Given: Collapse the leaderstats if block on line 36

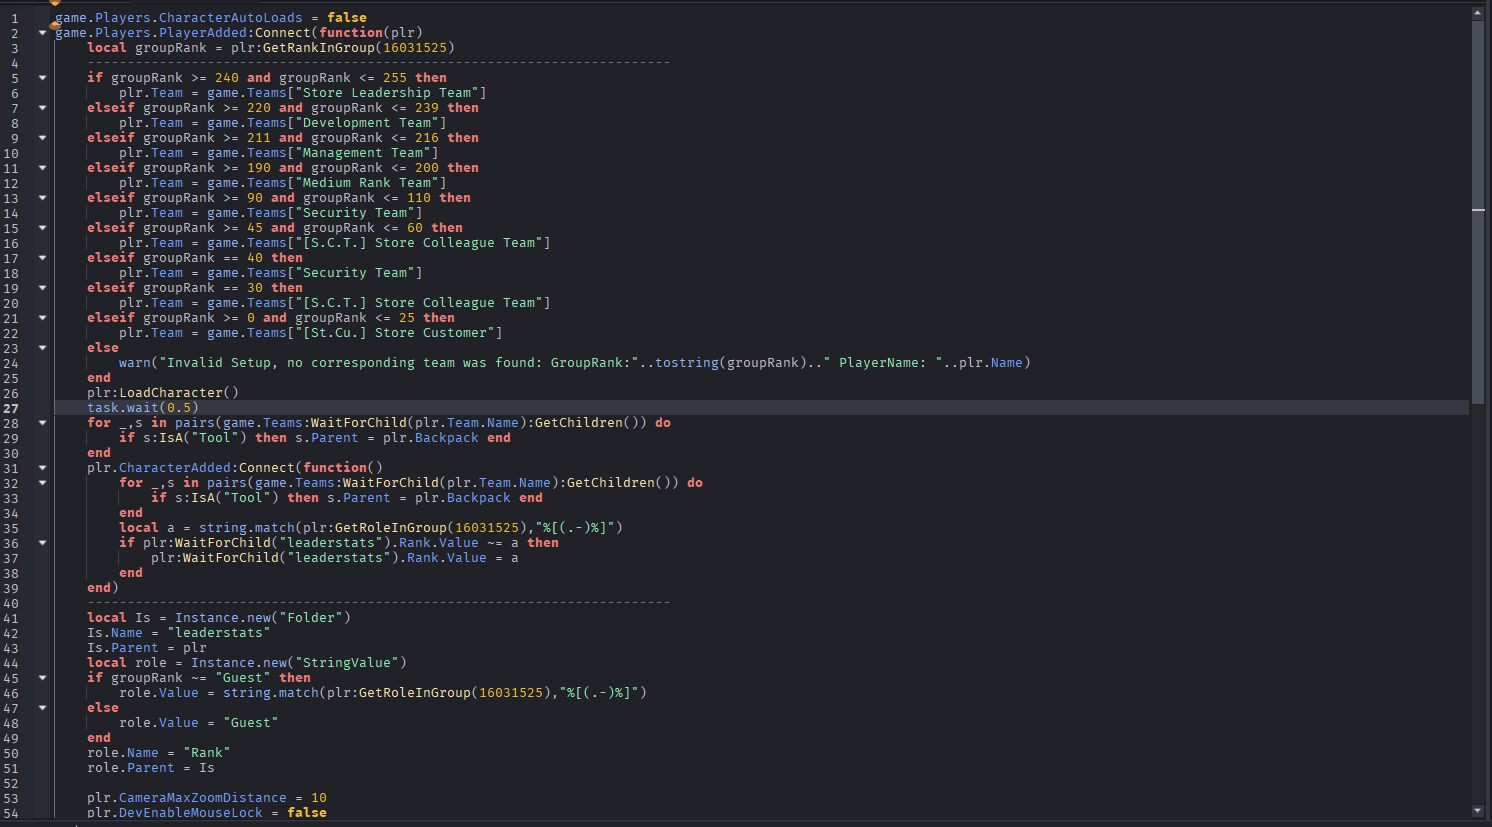Looking at the screenshot, I should click(42, 543).
